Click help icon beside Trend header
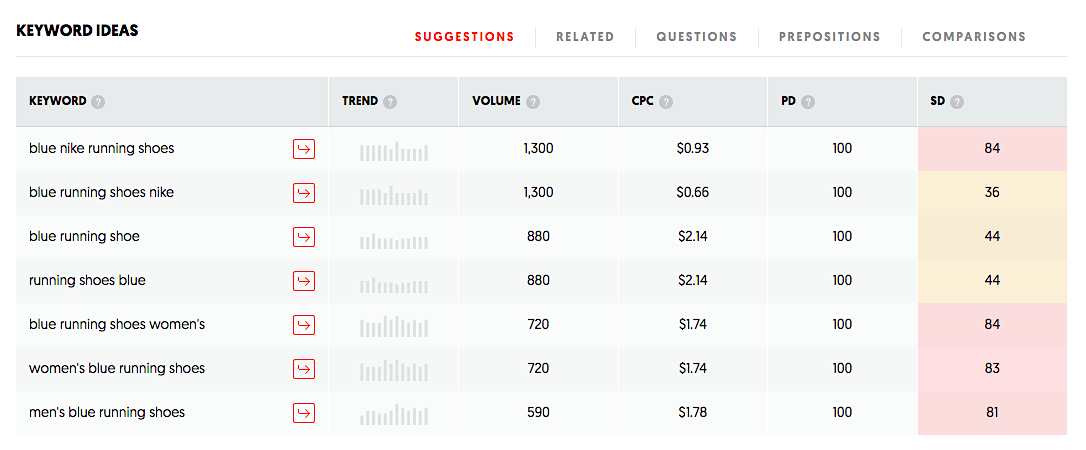This screenshot has width=1086, height=450. pyautogui.click(x=390, y=102)
